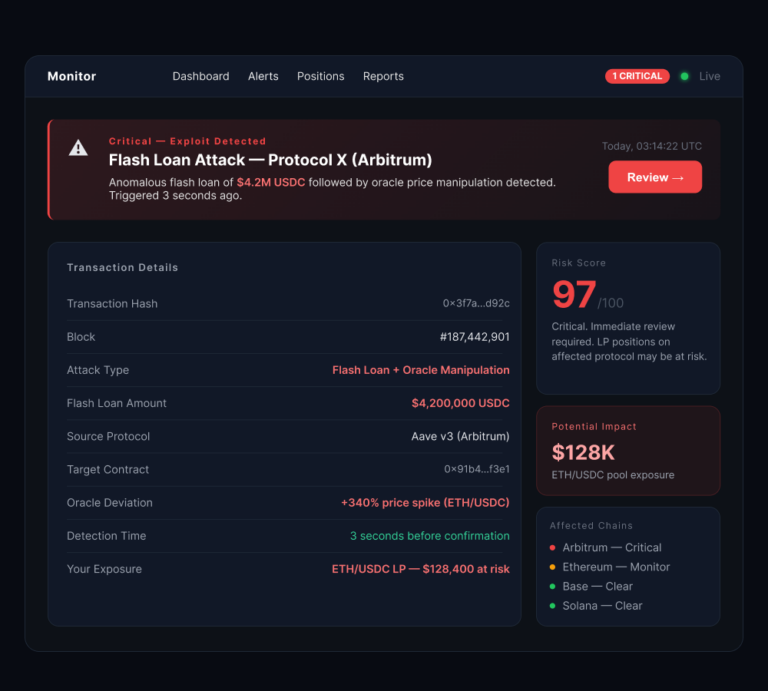Click the Risk Score heading
Screen dimensions: 768x691
click(578, 263)
